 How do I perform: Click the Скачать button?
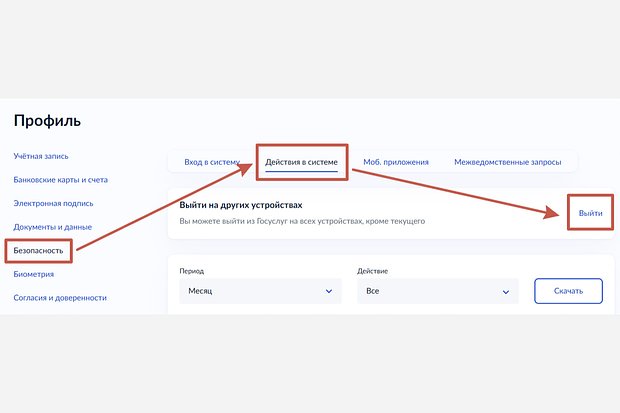pos(568,291)
